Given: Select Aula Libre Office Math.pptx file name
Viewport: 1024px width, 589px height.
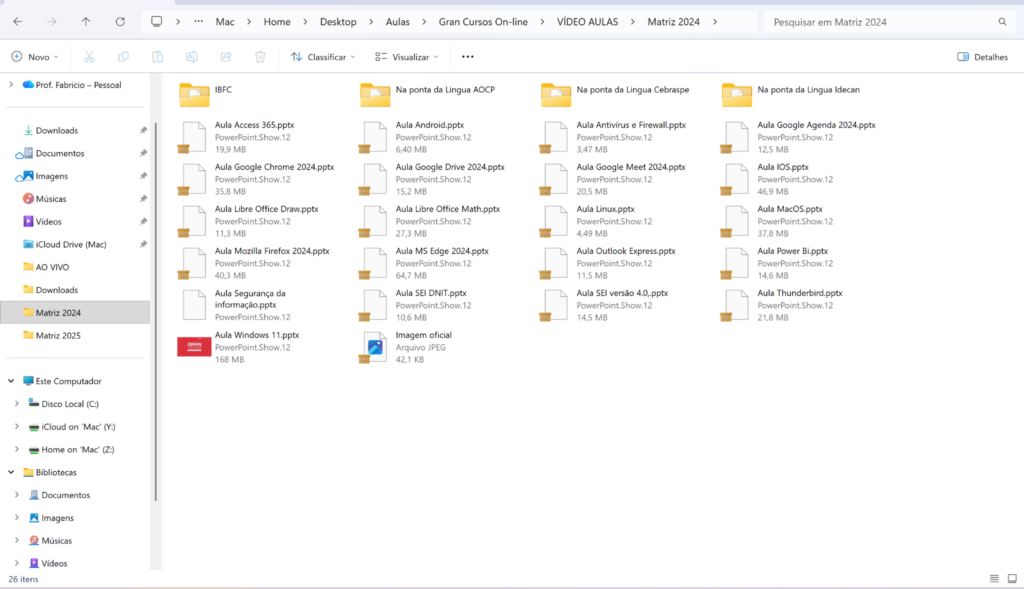Looking at the screenshot, I should click(x=448, y=209).
